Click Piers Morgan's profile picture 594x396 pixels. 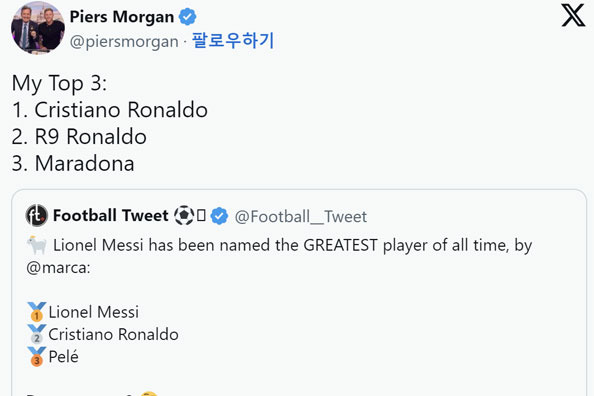click(x=38, y=28)
